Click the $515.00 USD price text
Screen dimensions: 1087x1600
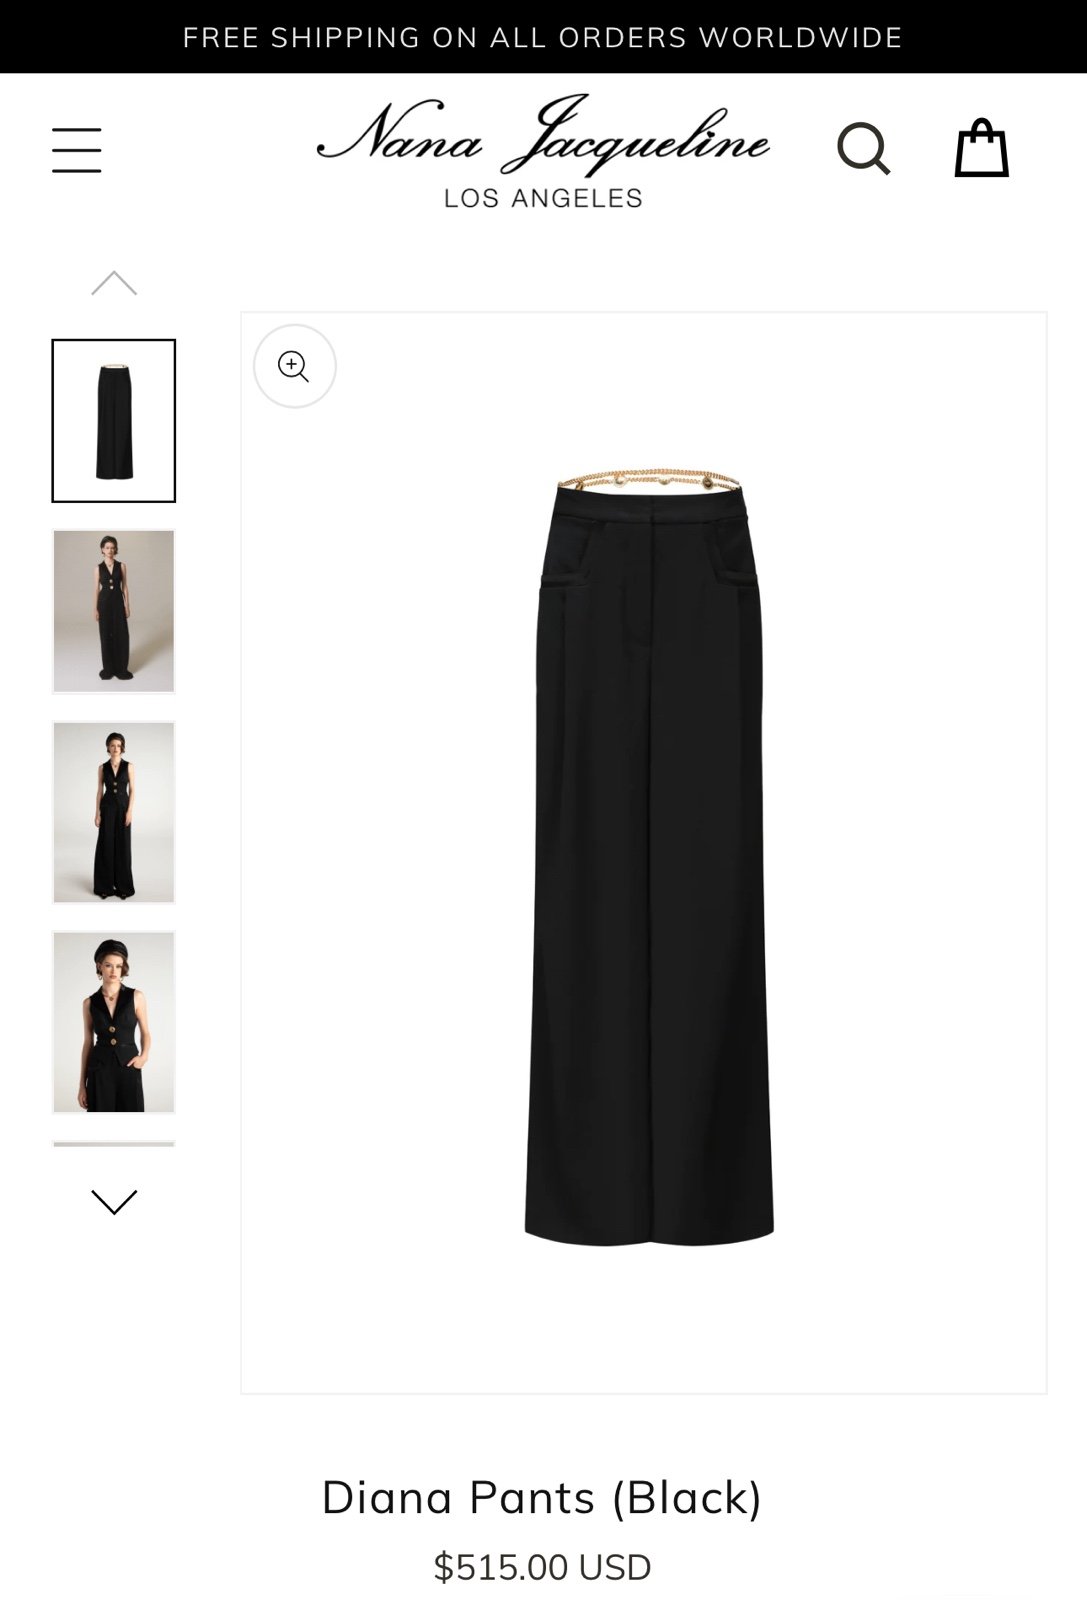pyautogui.click(x=542, y=1567)
